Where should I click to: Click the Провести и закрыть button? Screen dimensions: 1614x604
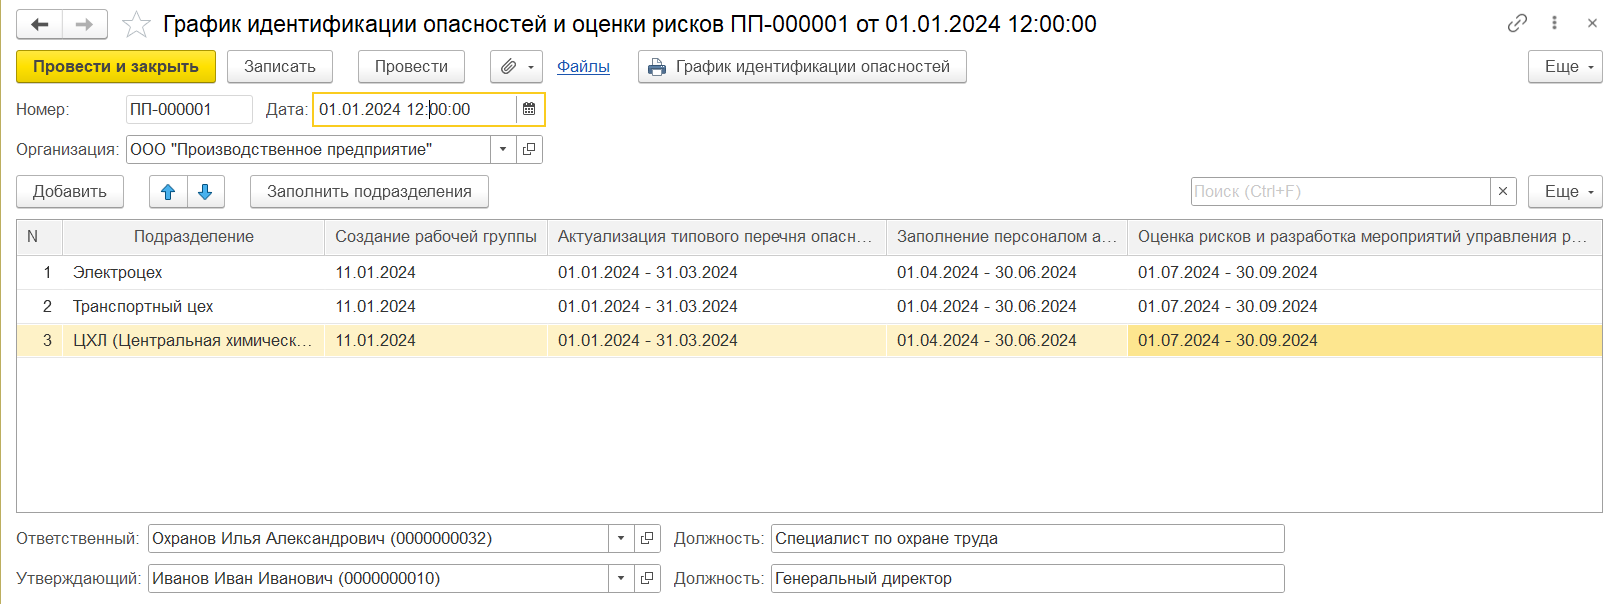pyautogui.click(x=116, y=67)
